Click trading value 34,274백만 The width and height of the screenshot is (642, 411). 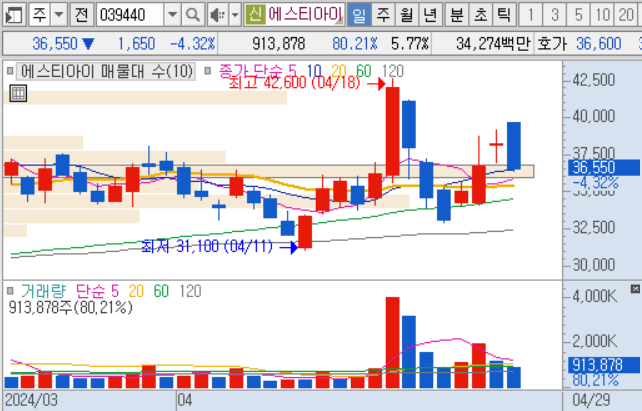click(x=493, y=43)
